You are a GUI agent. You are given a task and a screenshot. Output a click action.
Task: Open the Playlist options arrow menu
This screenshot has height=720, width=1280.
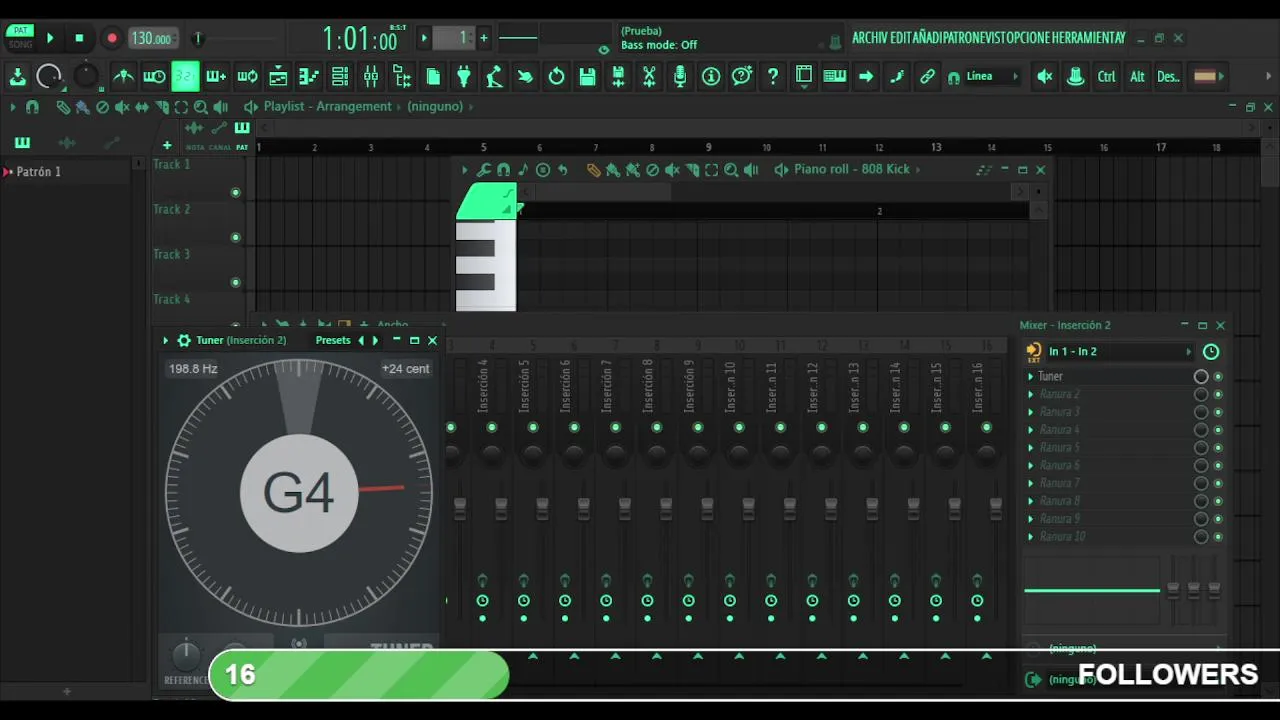coord(13,107)
